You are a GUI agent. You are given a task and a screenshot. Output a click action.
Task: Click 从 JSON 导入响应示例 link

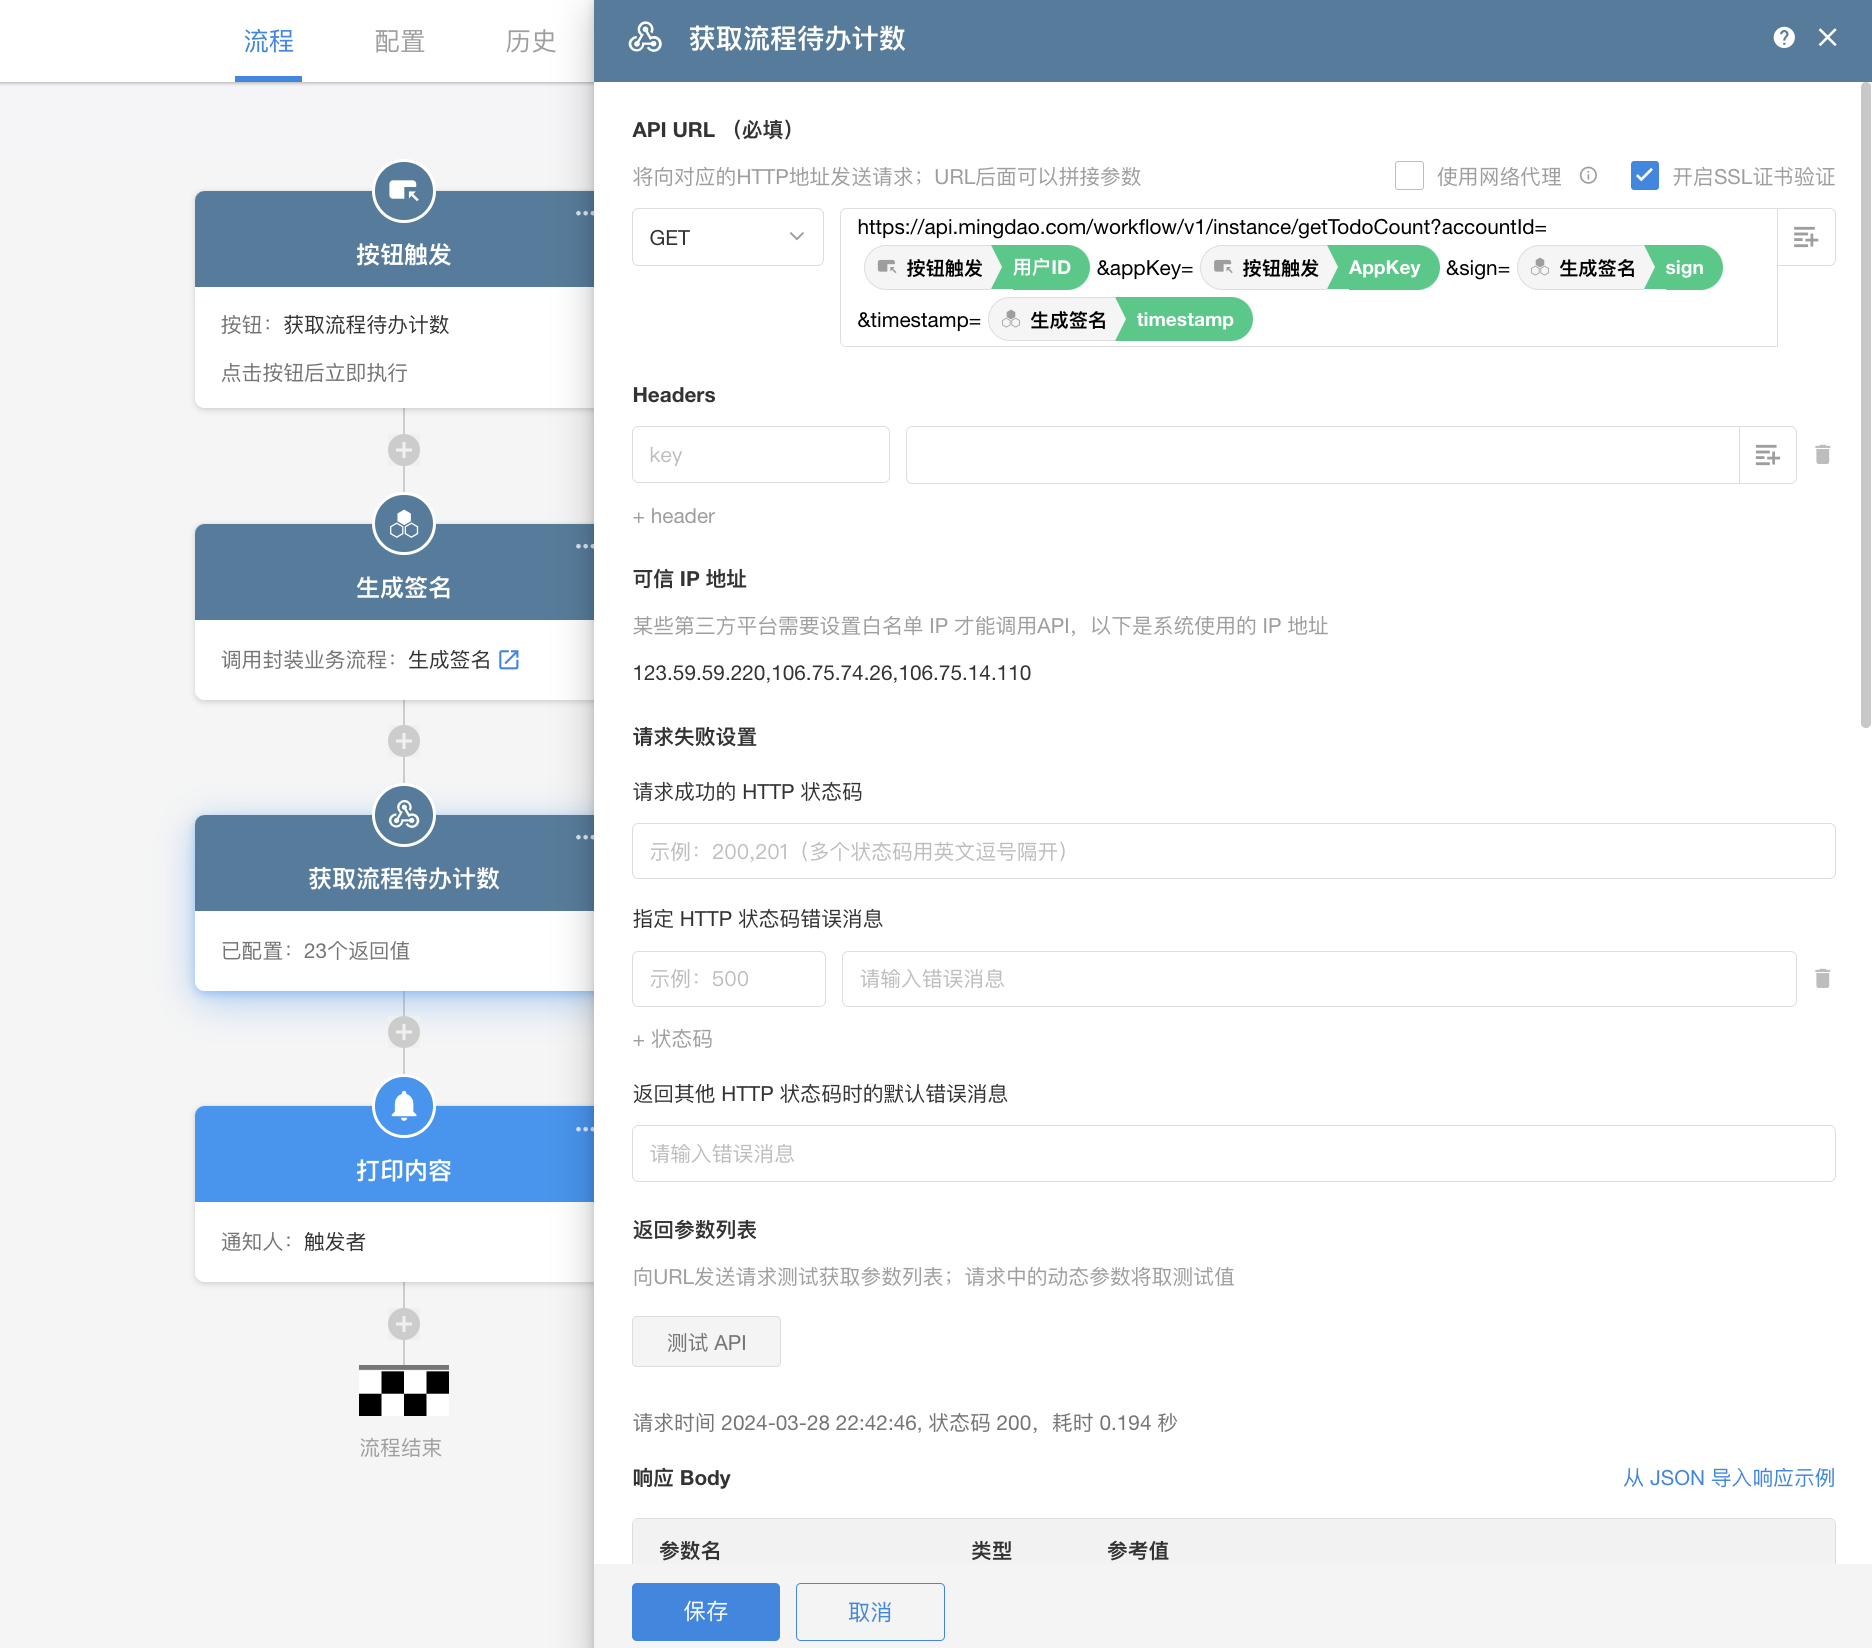coord(1729,1478)
